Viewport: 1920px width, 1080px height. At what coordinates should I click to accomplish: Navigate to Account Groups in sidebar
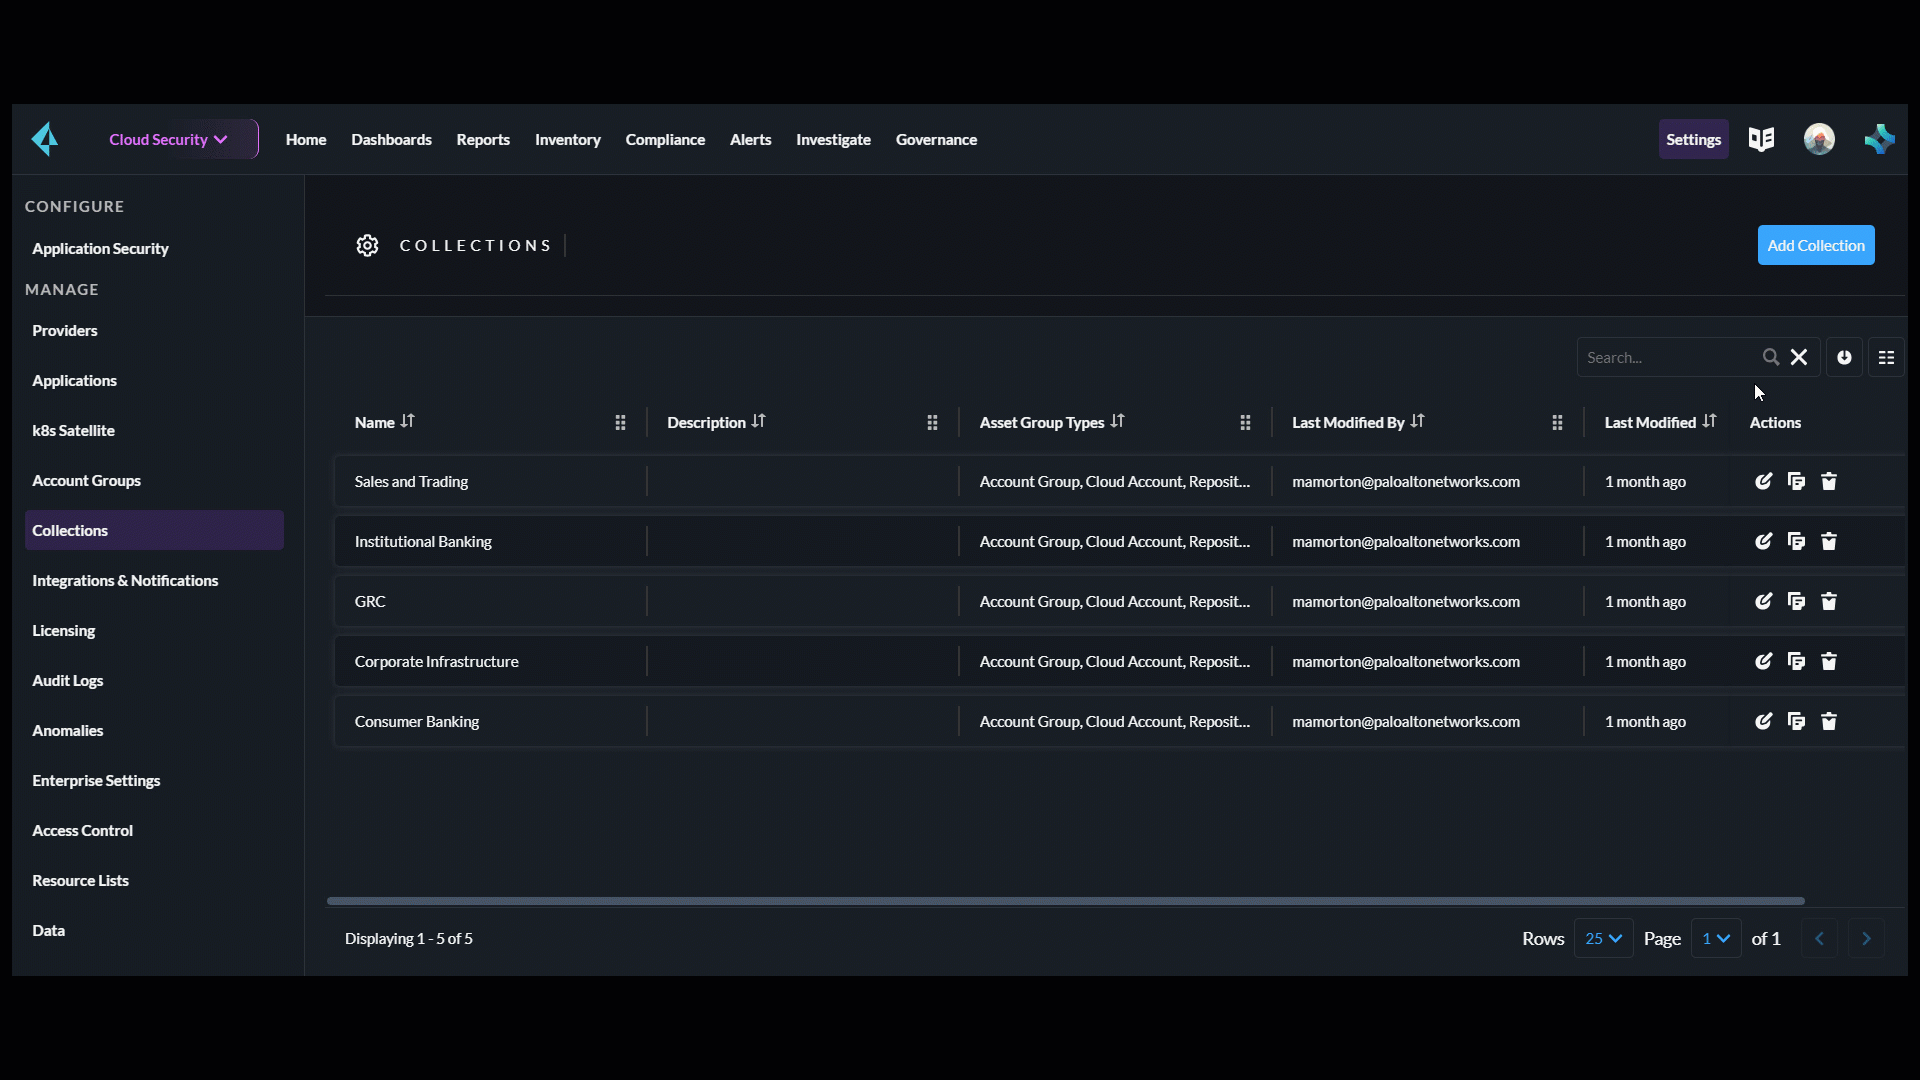(x=154, y=480)
